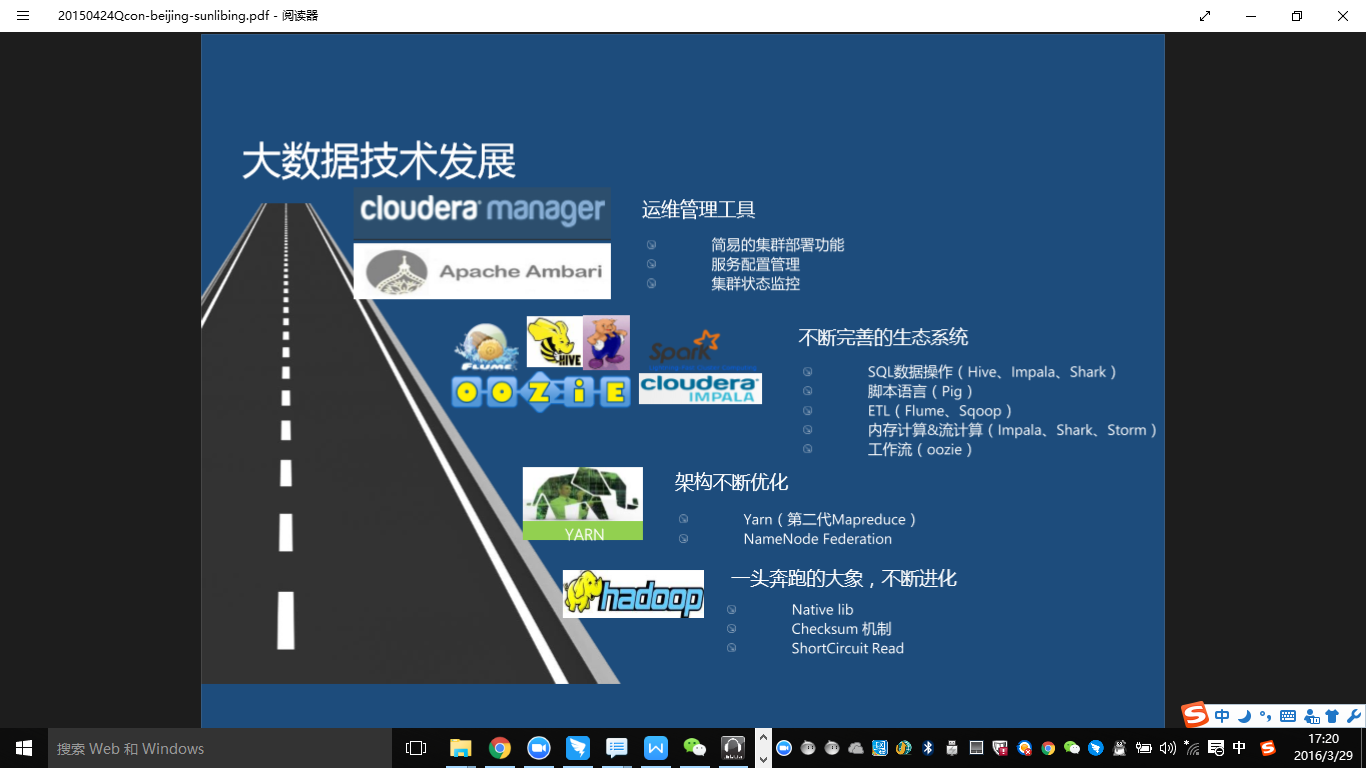Viewport: 1366px width, 768px height.
Task: Open File Explorer from the taskbar
Action: [x=460, y=748]
